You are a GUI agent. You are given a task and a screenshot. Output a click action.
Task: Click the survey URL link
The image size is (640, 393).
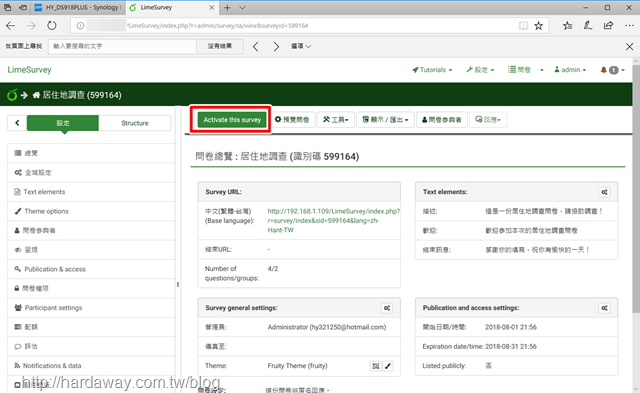point(333,221)
